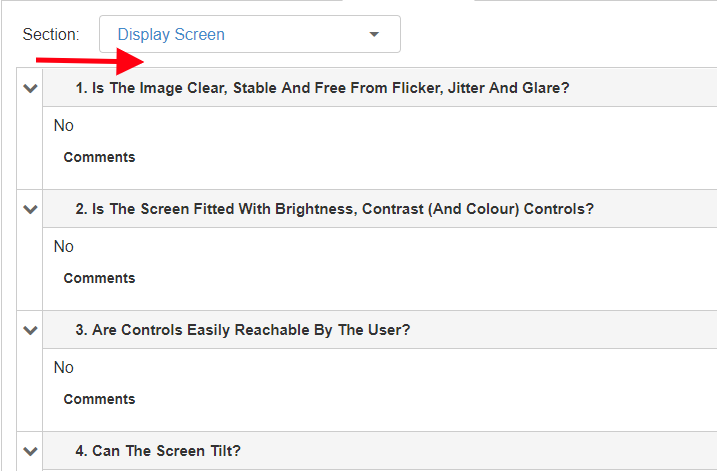Open Comments under question 1

click(x=99, y=157)
